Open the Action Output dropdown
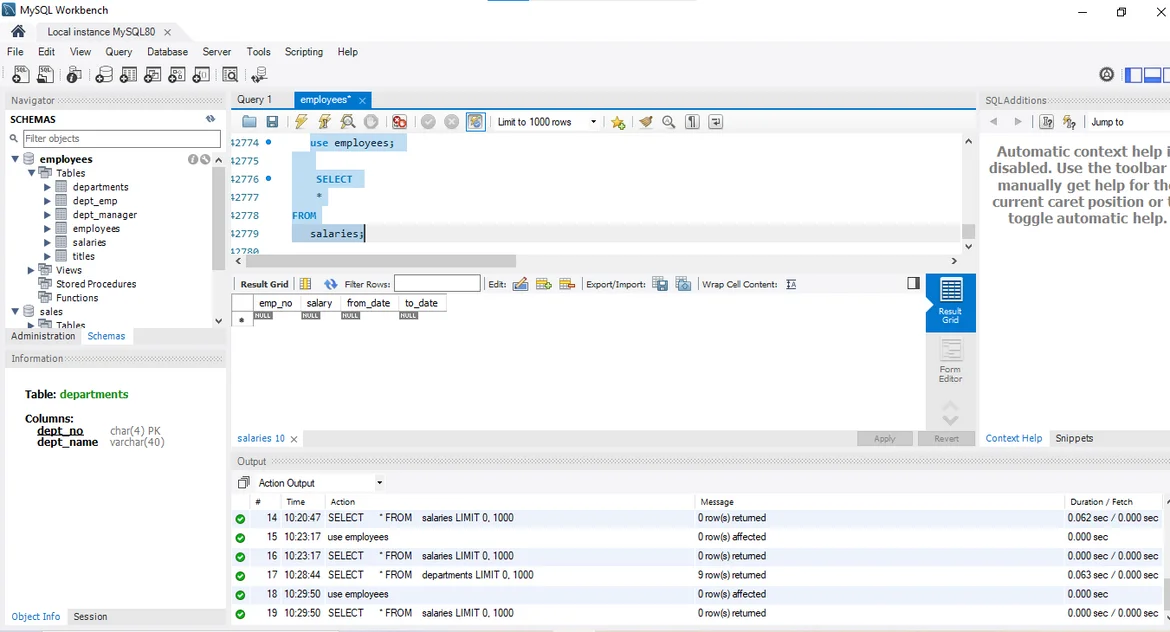 click(x=379, y=483)
